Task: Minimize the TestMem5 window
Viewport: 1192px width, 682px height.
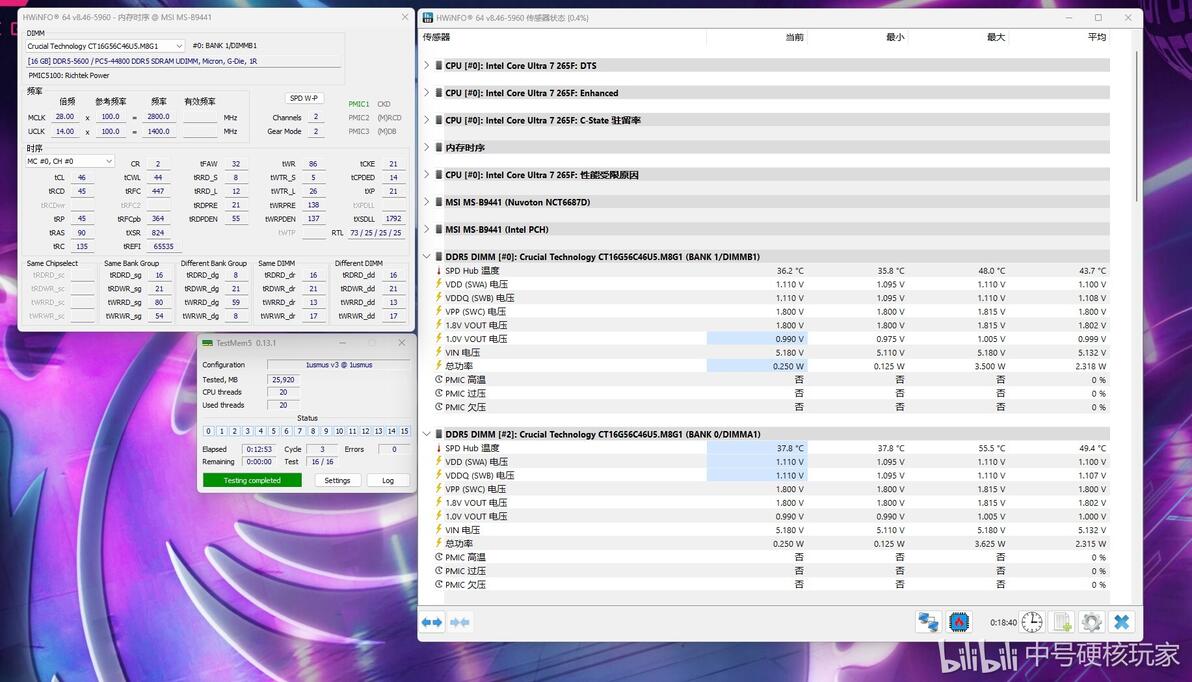Action: (x=342, y=343)
